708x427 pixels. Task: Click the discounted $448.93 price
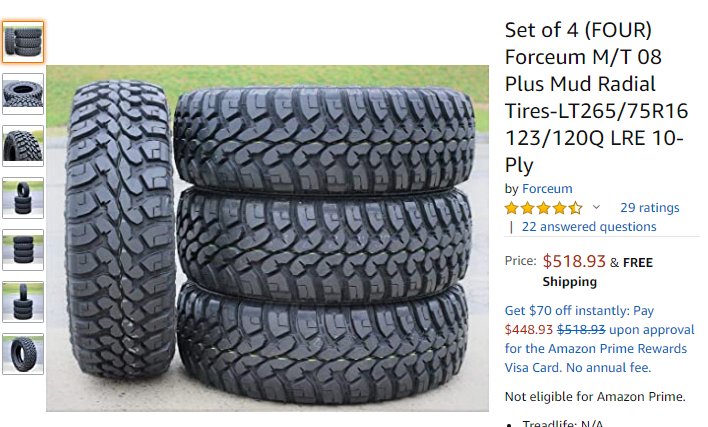(x=528, y=330)
